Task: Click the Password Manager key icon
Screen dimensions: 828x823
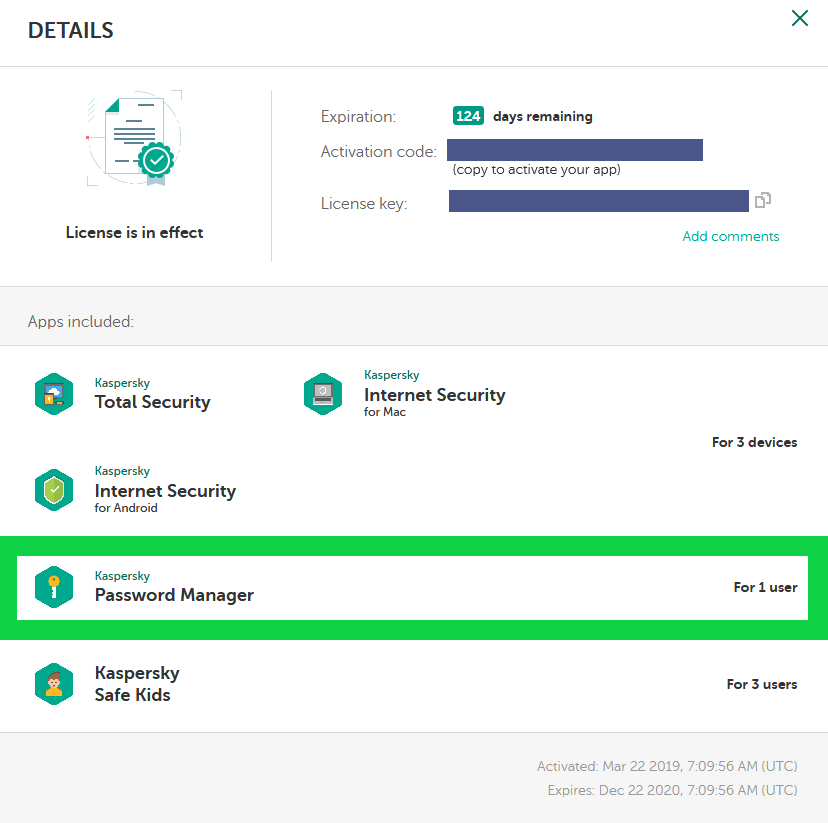Action: [x=54, y=587]
